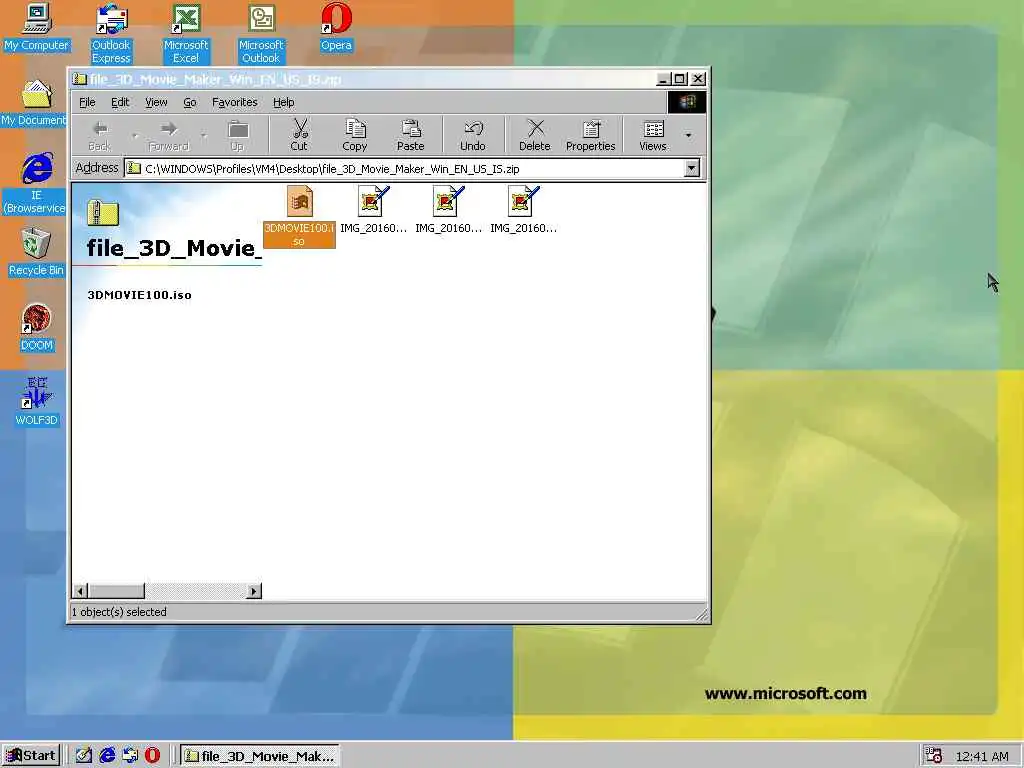This screenshot has width=1024, height=768.
Task: Click the Paste clipboard toolbar button
Action: [410, 135]
